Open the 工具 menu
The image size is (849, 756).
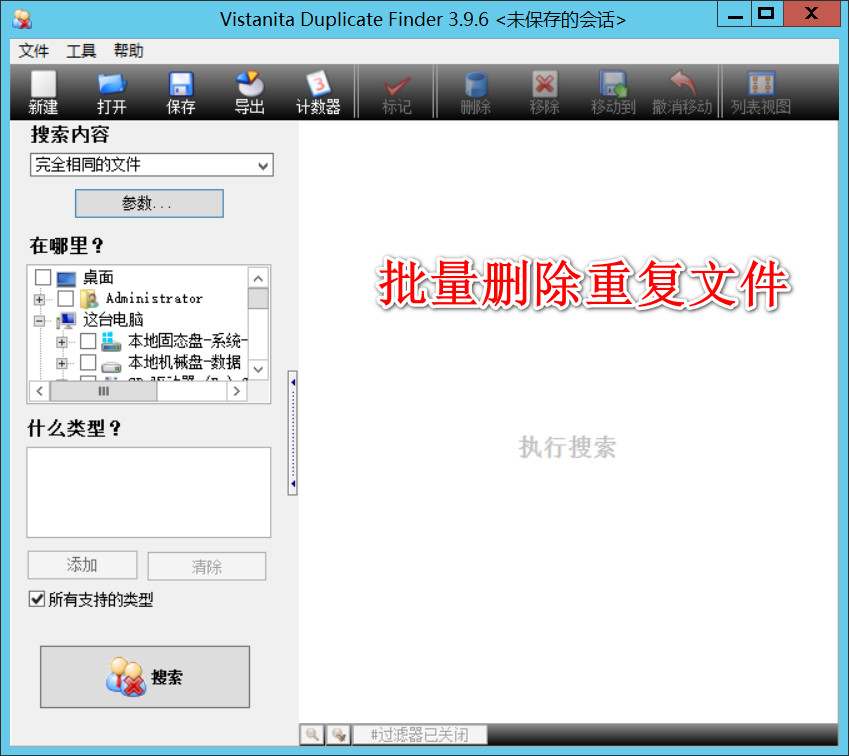81,51
